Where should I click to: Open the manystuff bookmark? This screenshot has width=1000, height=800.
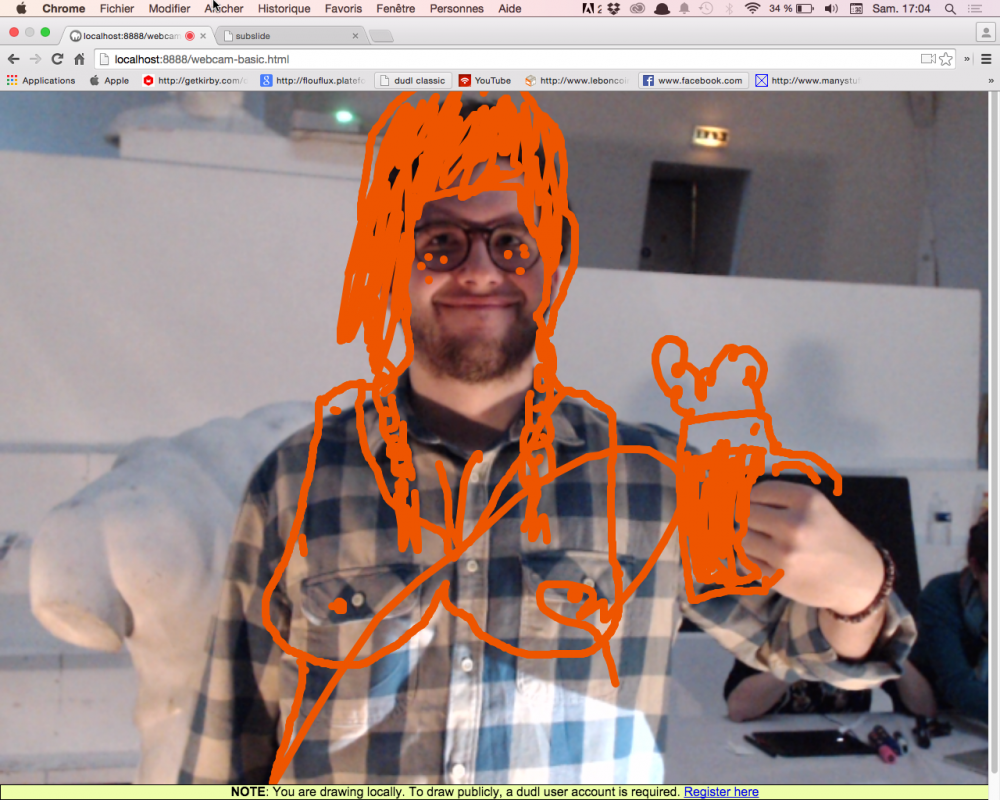(x=807, y=80)
